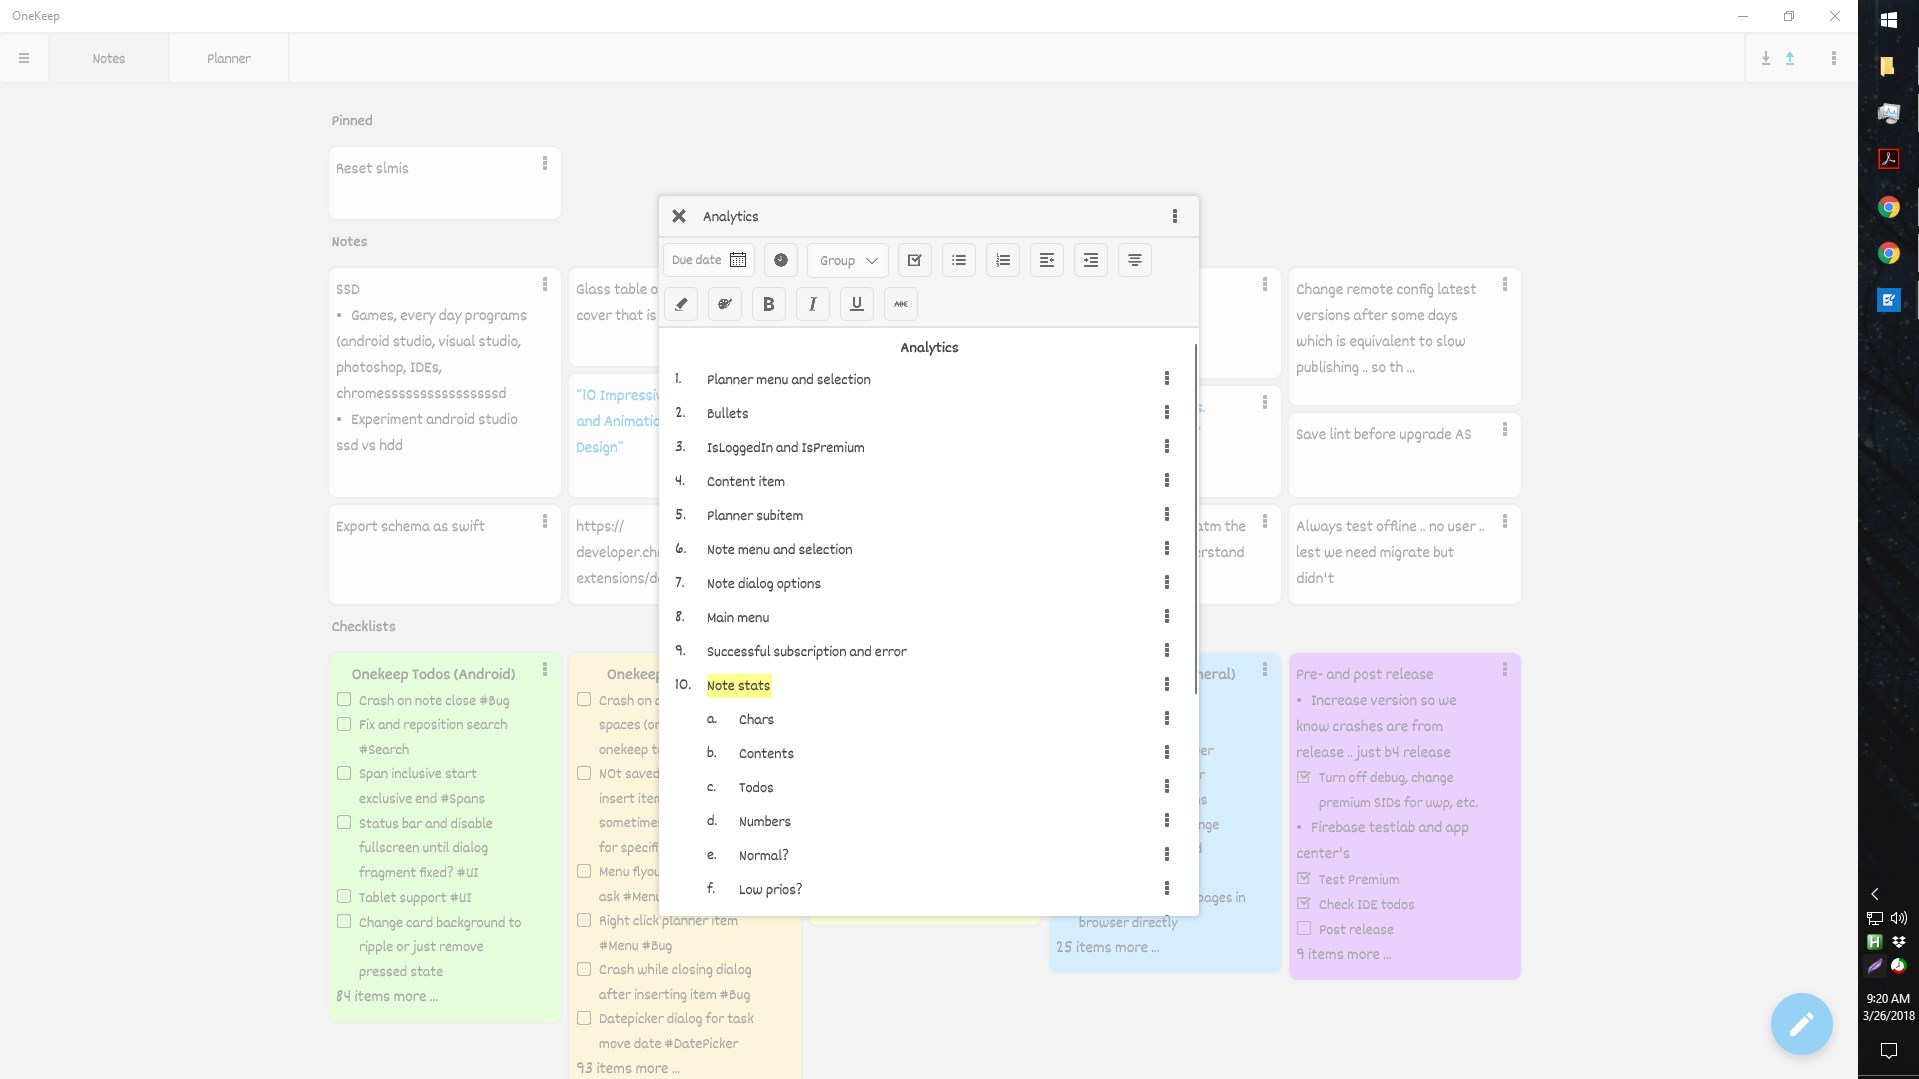Apply bulleted list formatting
Viewport: 1919px width, 1079px height.
click(x=959, y=260)
